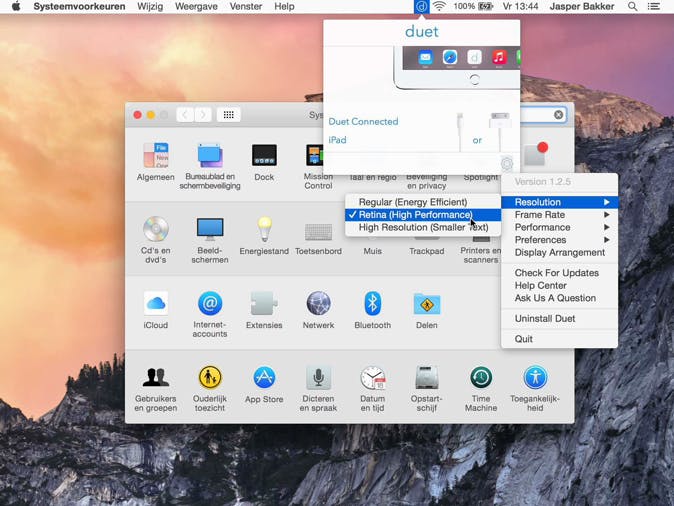
Task: Open iCloud preferences
Action: click(156, 310)
